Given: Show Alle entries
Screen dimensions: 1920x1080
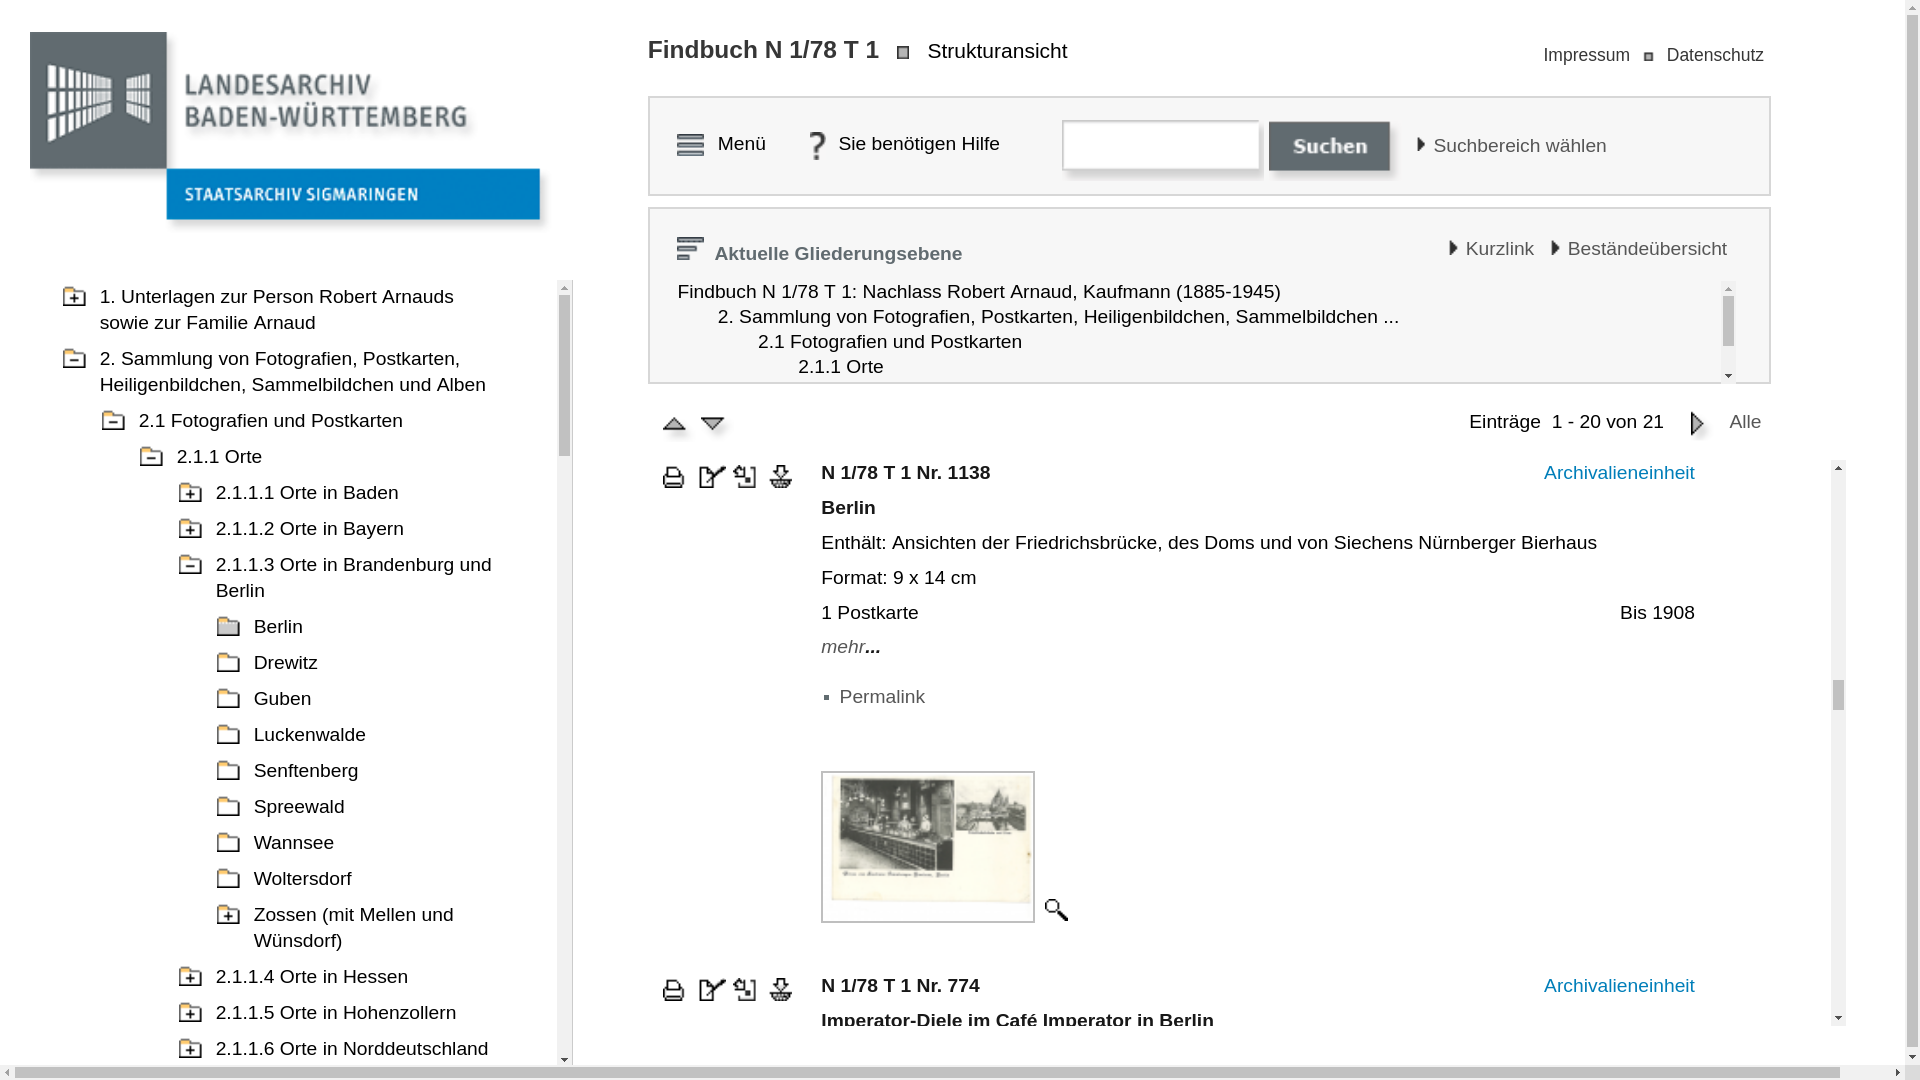Looking at the screenshot, I should point(1745,422).
